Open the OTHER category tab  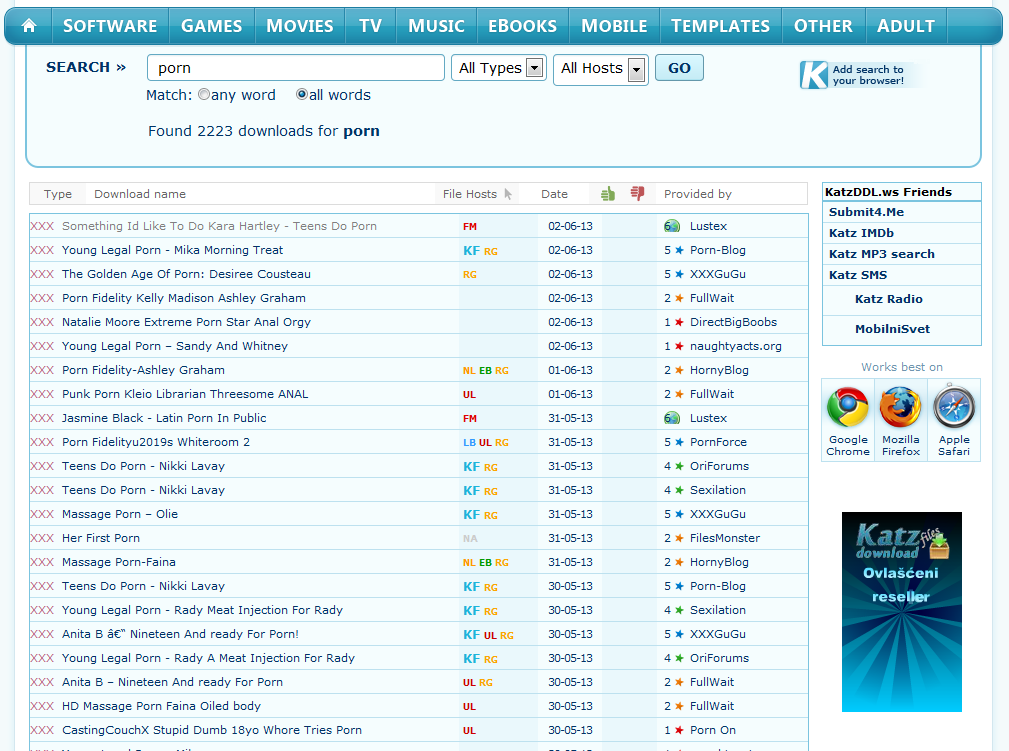(x=823, y=26)
